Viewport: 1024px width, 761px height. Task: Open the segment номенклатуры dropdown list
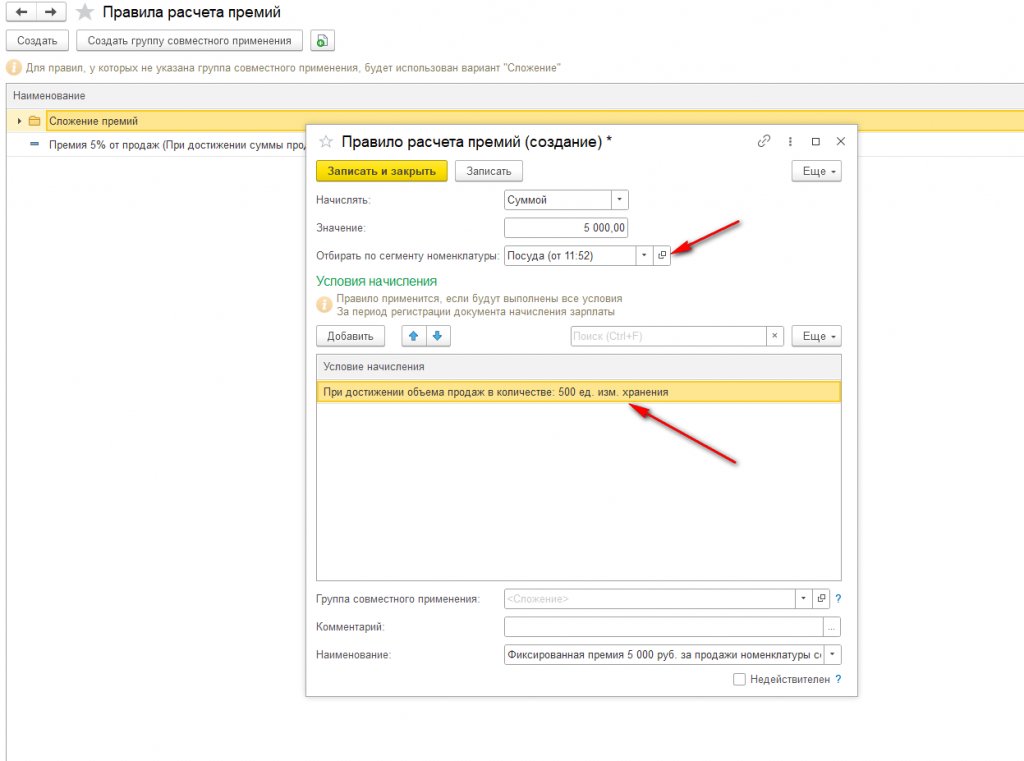644,255
